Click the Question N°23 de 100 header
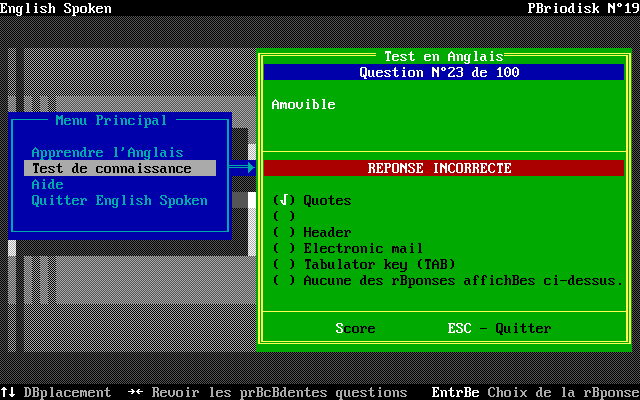This screenshot has height=400, width=640. tap(444, 72)
